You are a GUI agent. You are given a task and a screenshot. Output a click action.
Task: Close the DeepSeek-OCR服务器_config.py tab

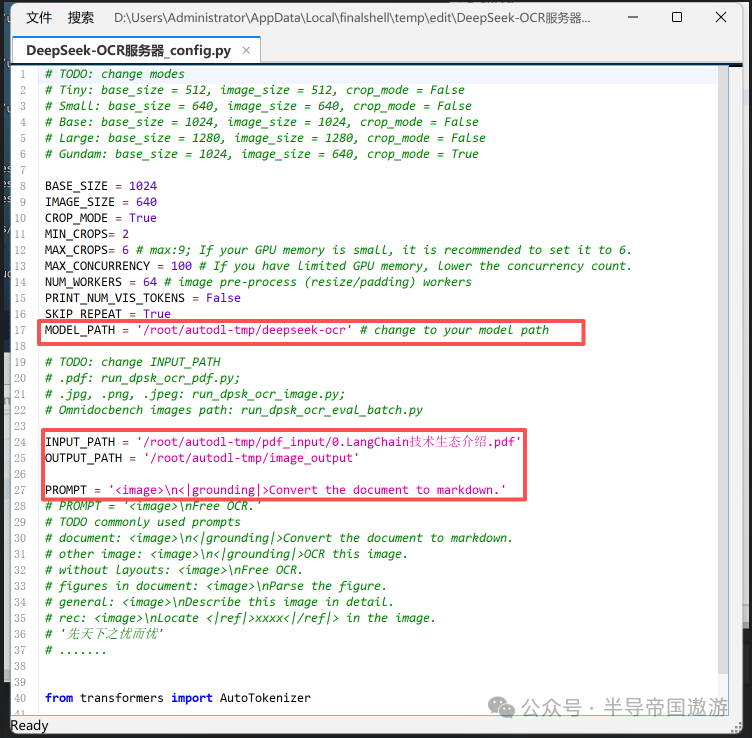(x=246, y=50)
